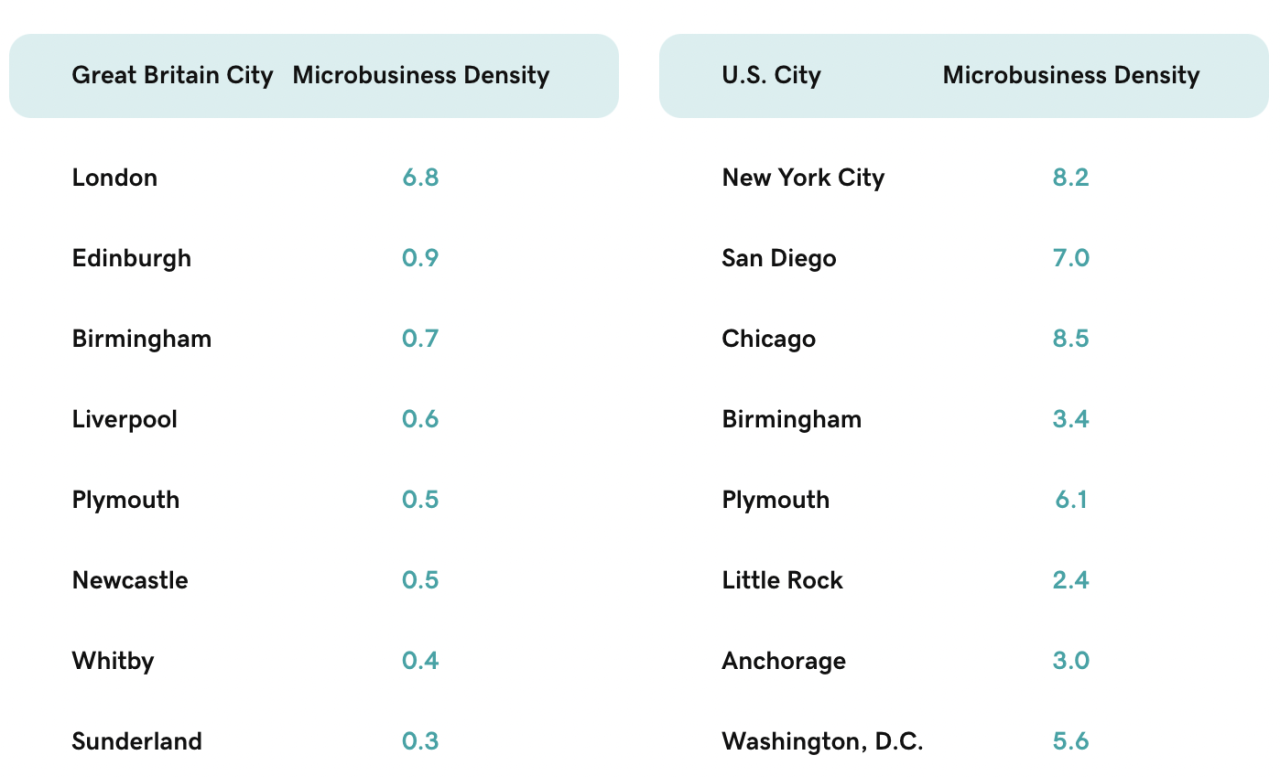Select Liverpool in the Great Britain table
The image size is (1280, 777).
click(125, 420)
